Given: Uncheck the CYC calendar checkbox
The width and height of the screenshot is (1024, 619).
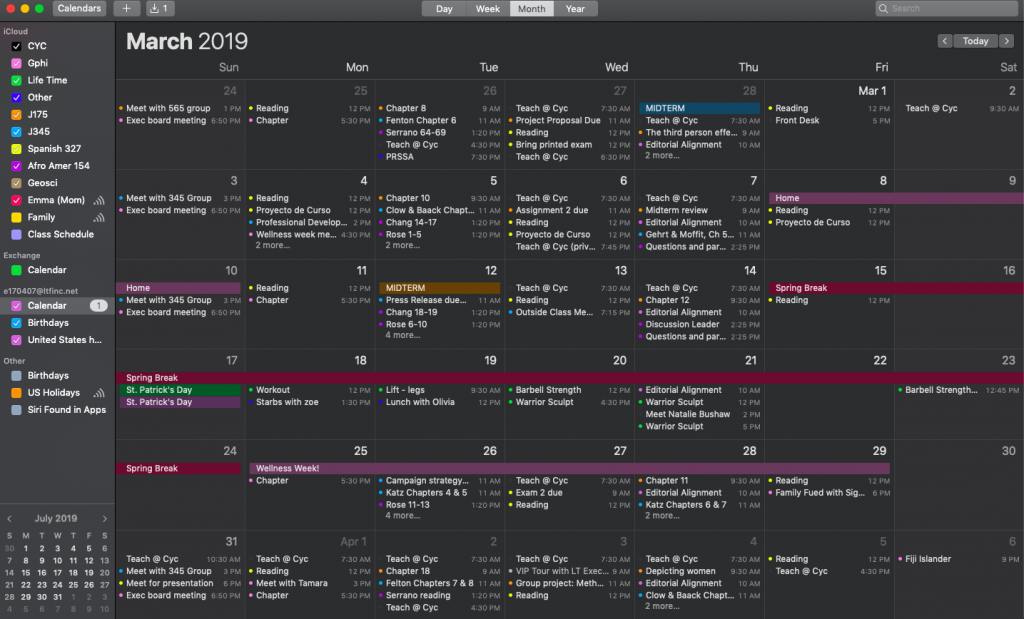Looking at the screenshot, I should [x=16, y=46].
